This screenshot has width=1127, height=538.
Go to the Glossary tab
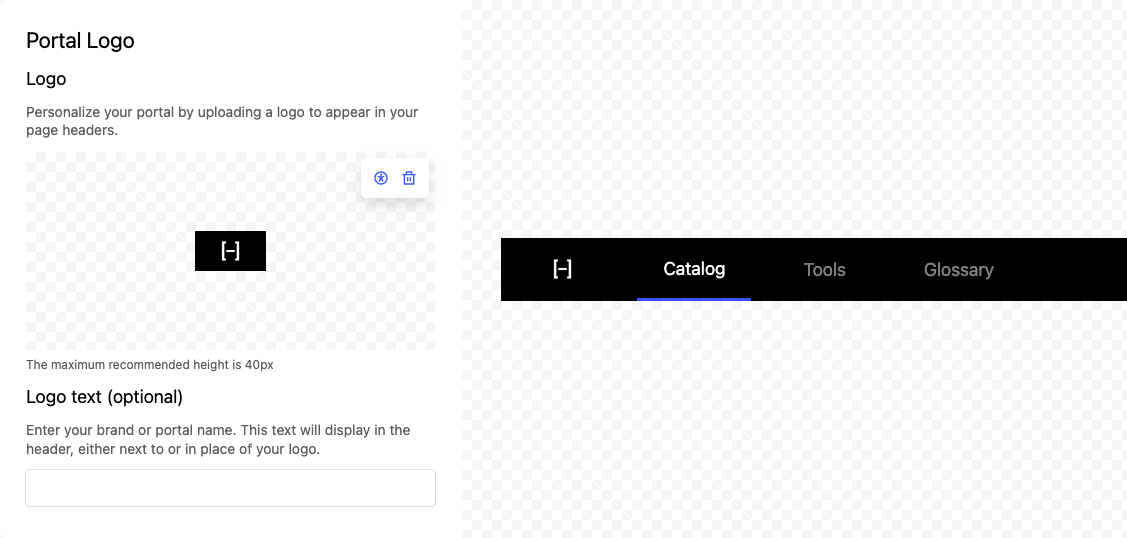coord(958,270)
